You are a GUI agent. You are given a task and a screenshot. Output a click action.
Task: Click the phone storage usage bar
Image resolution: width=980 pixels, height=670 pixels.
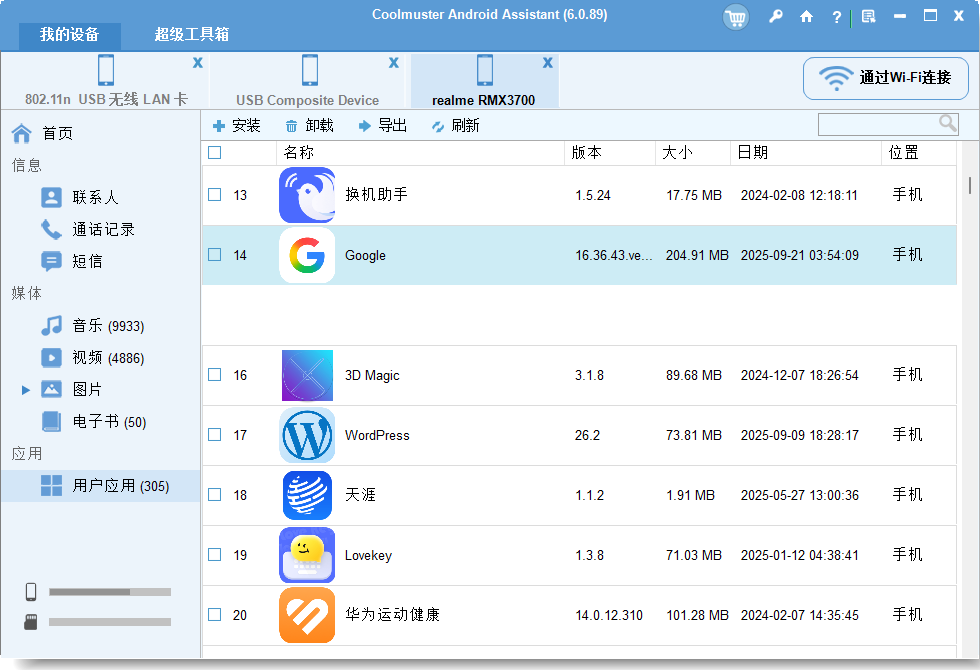(x=110, y=592)
